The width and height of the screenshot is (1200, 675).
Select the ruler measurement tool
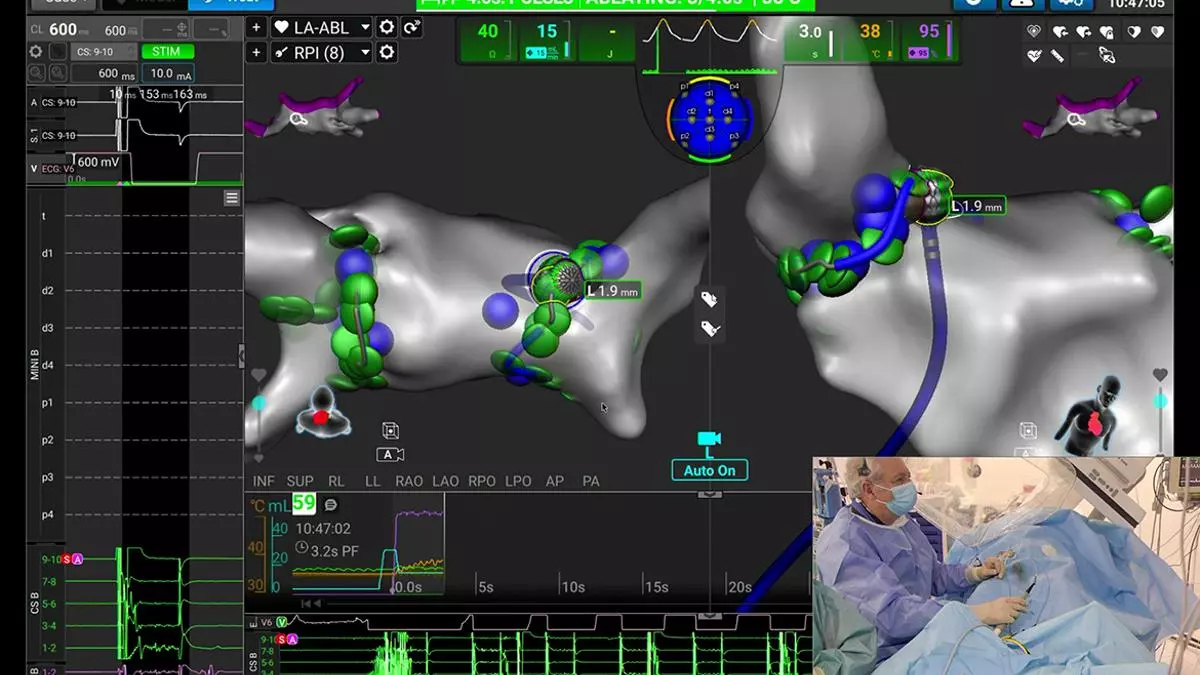click(1058, 57)
